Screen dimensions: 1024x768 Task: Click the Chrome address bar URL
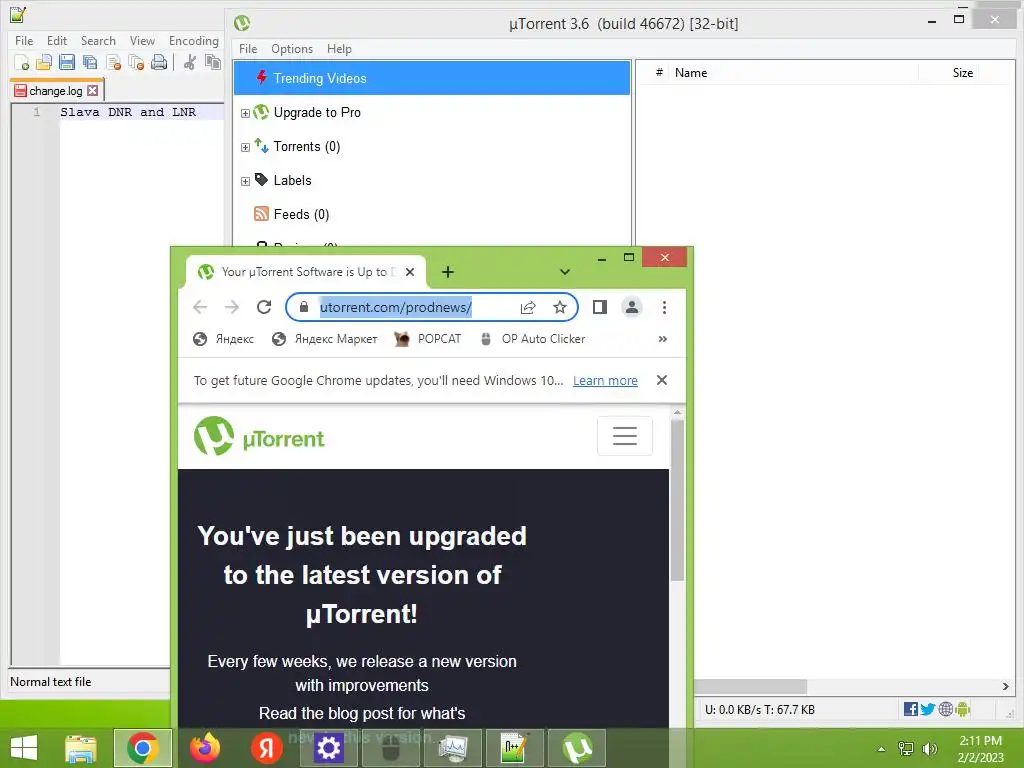tap(395, 307)
